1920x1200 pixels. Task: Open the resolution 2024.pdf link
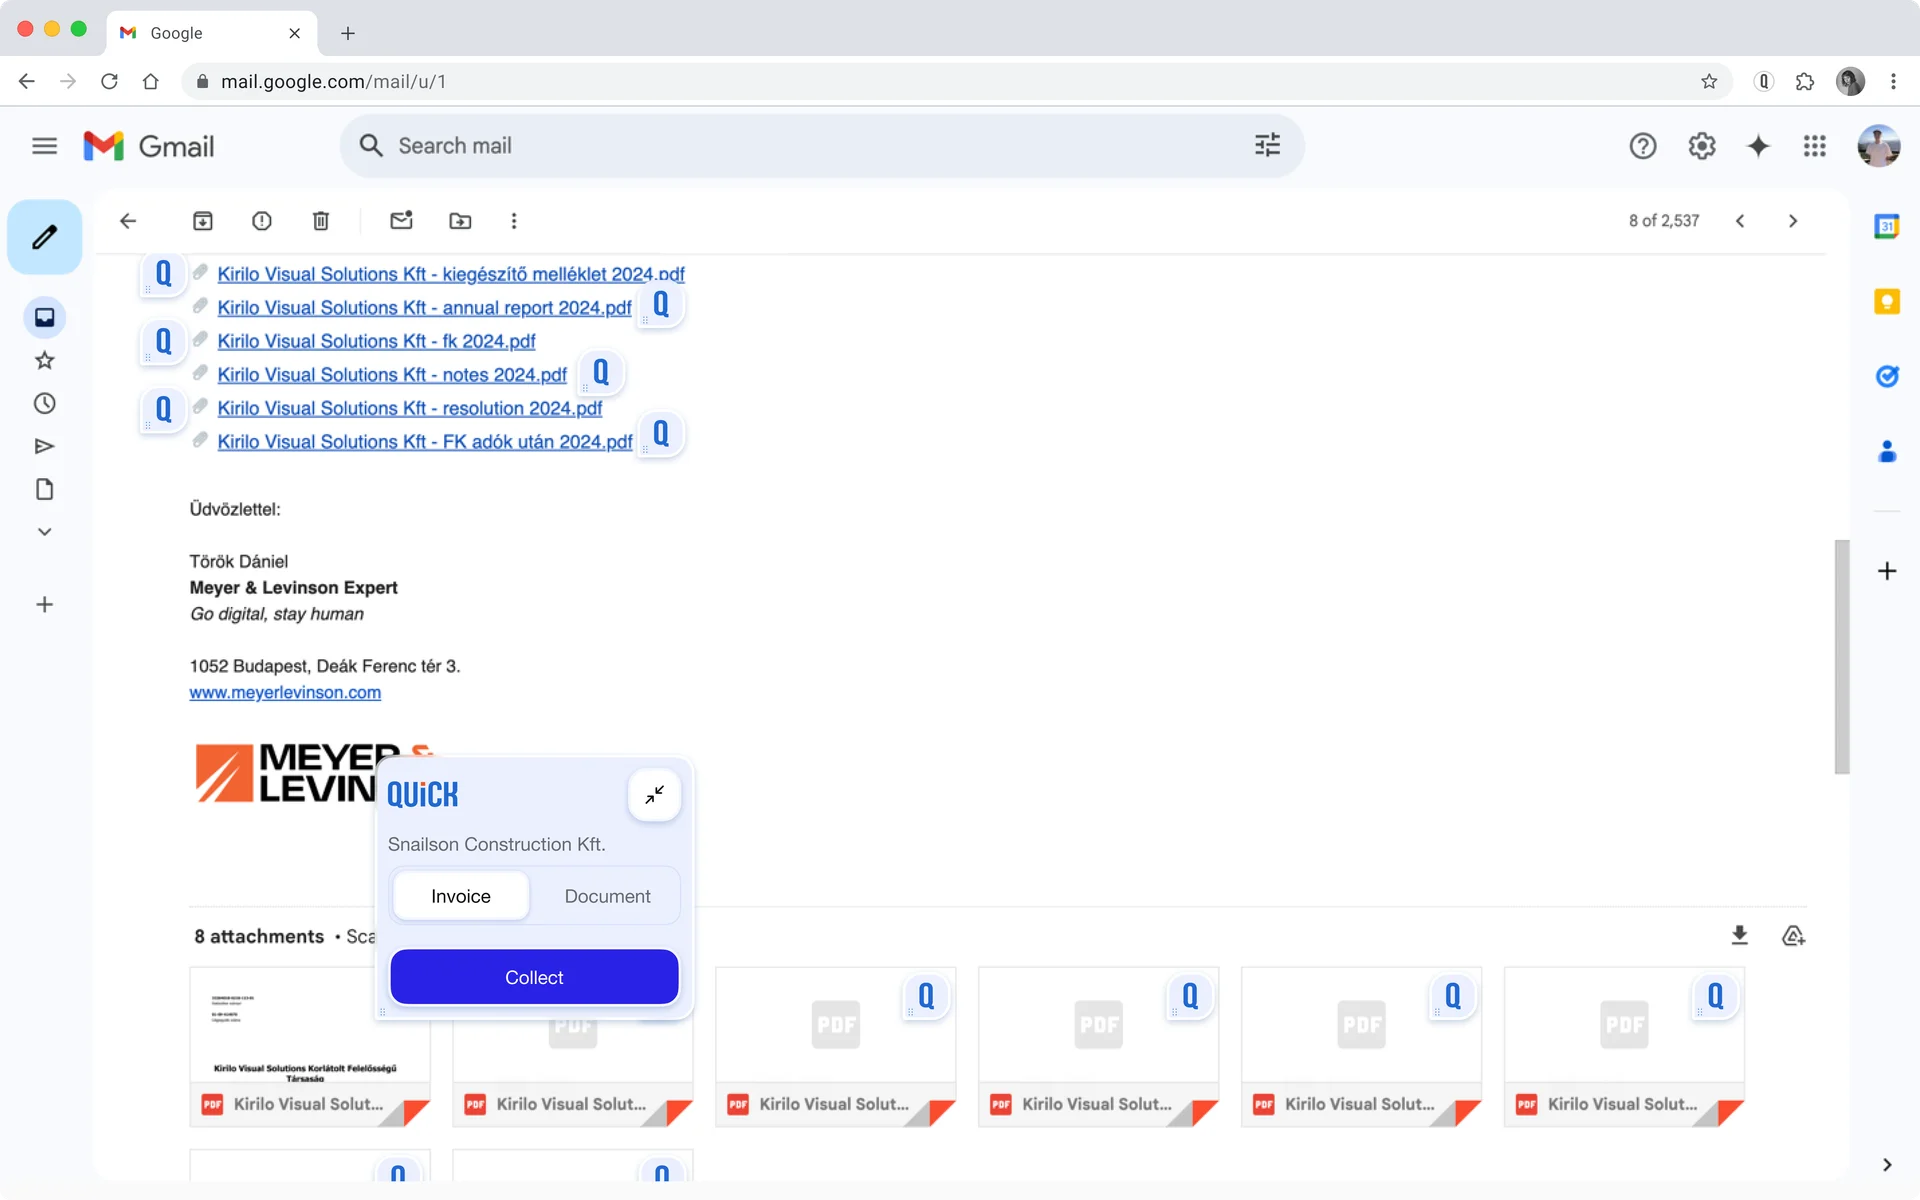tap(410, 408)
